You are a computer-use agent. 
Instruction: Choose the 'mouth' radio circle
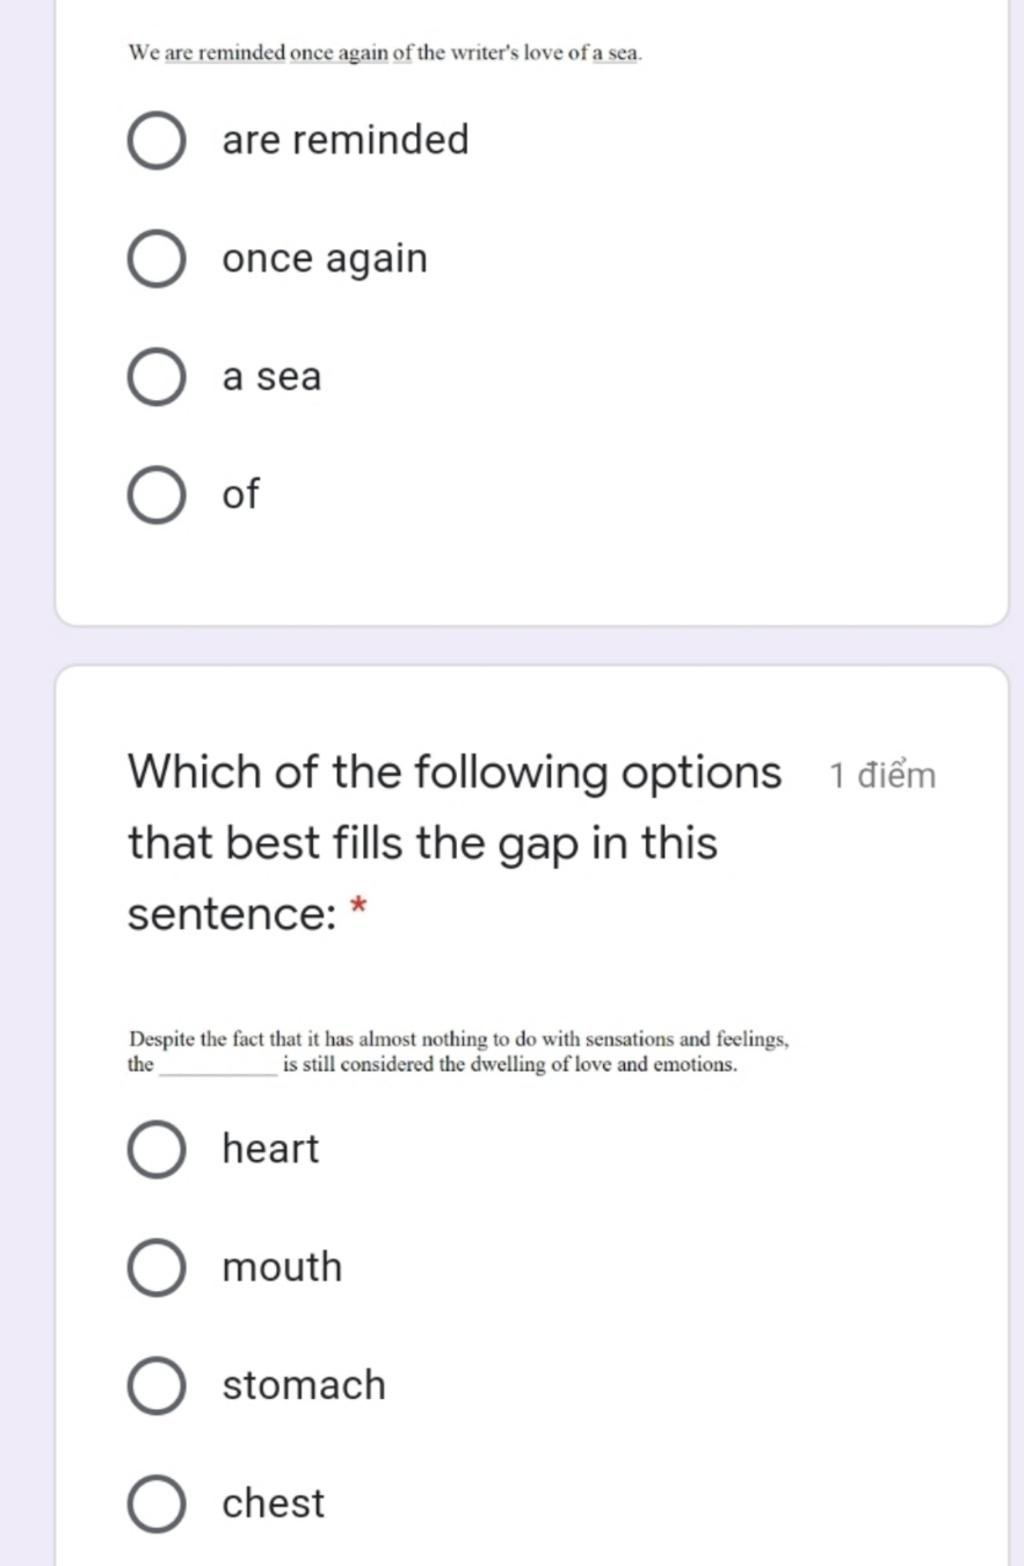coord(156,1267)
